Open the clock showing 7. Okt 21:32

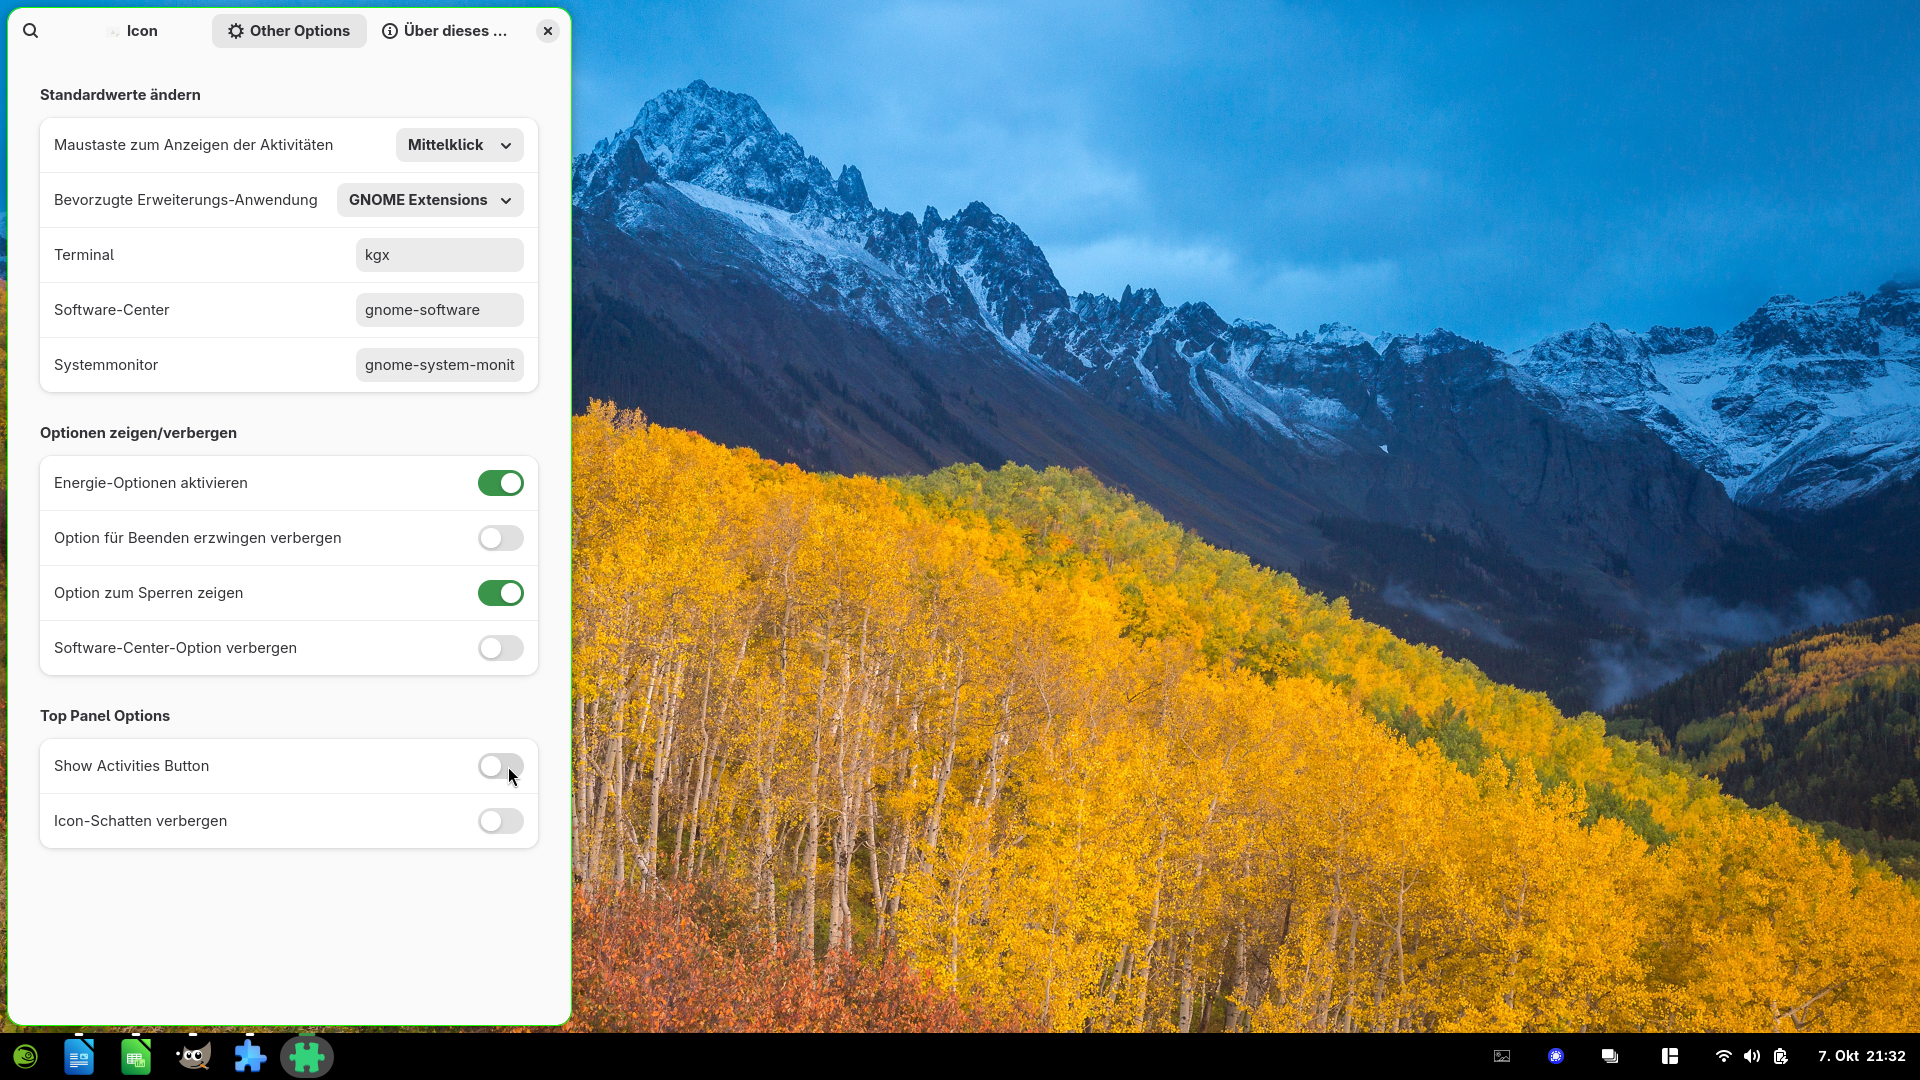click(x=1861, y=1056)
